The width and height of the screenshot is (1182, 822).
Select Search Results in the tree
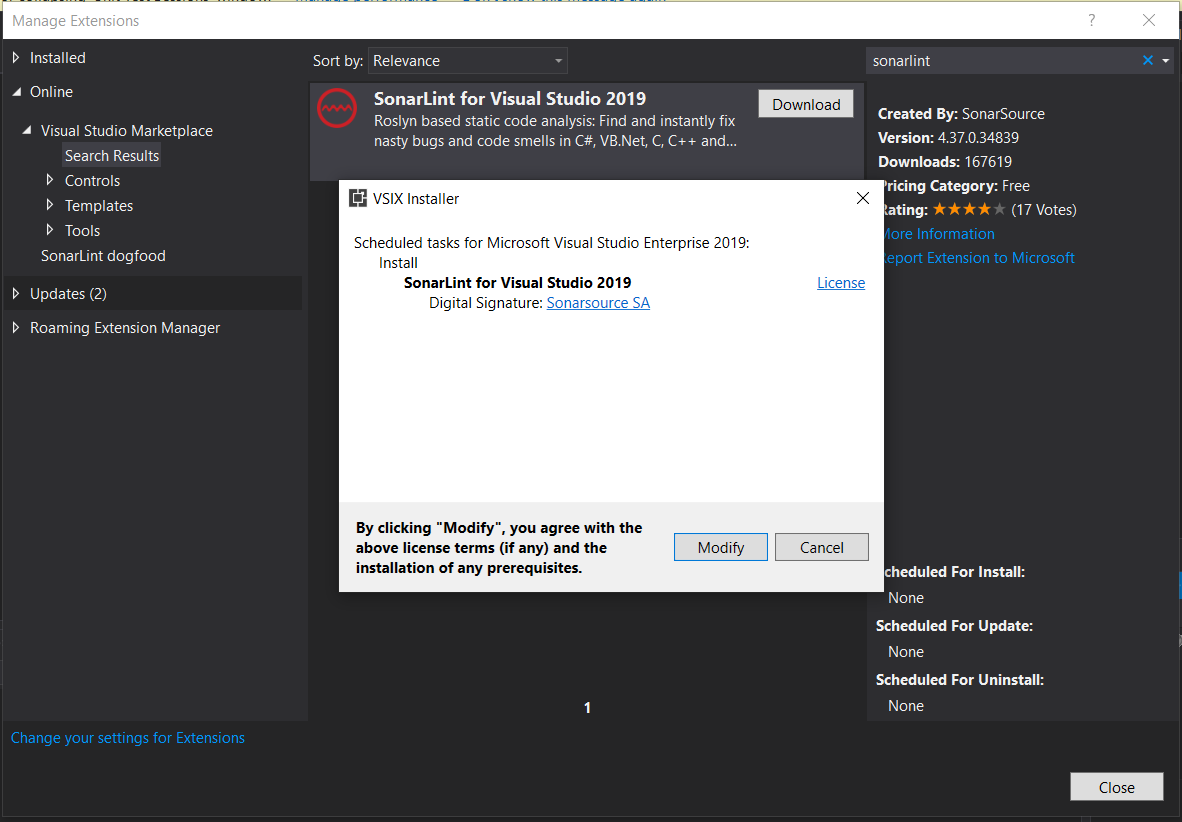pyautogui.click(x=112, y=155)
